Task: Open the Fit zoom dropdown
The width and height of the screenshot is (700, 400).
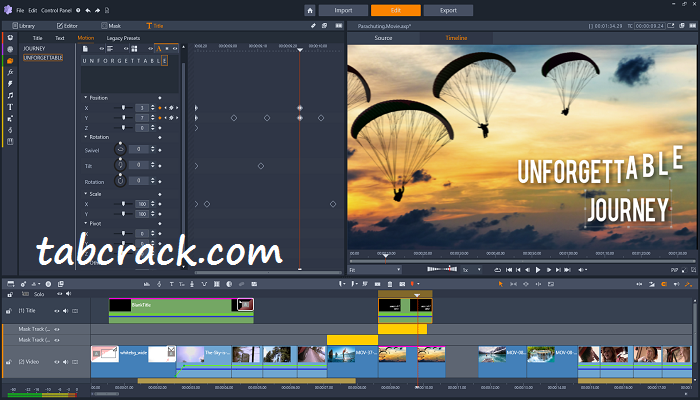Action: [375, 270]
